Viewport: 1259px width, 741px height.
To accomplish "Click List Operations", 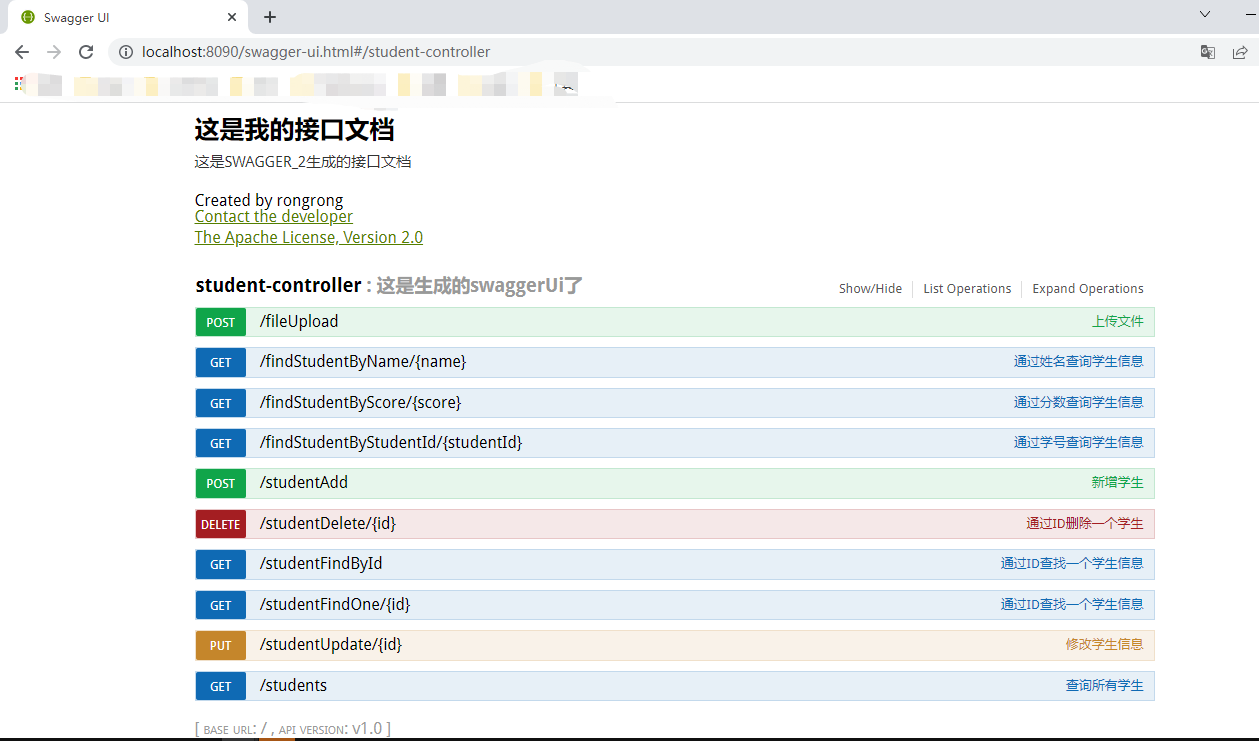I will pos(967,289).
